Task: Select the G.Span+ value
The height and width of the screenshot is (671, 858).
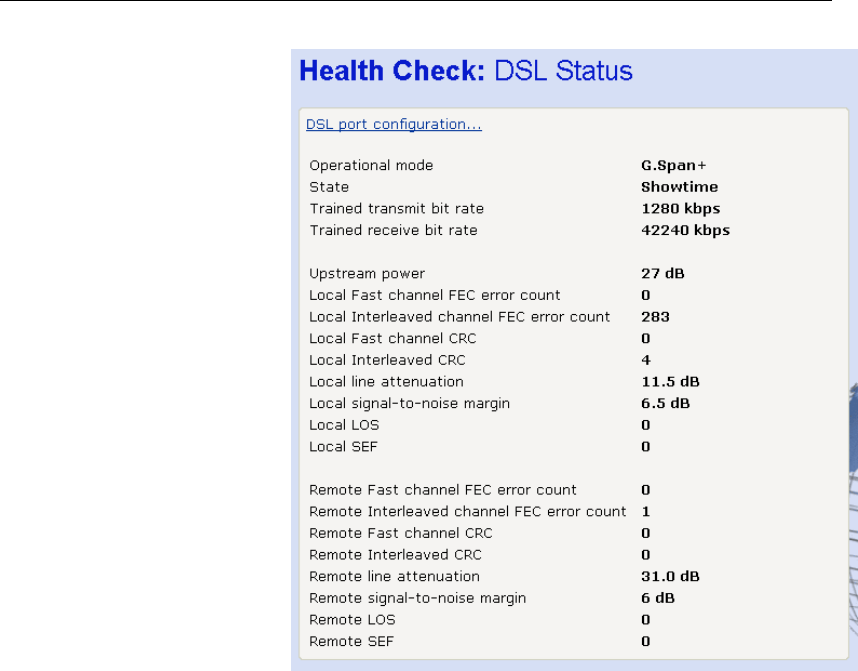Action: [674, 165]
